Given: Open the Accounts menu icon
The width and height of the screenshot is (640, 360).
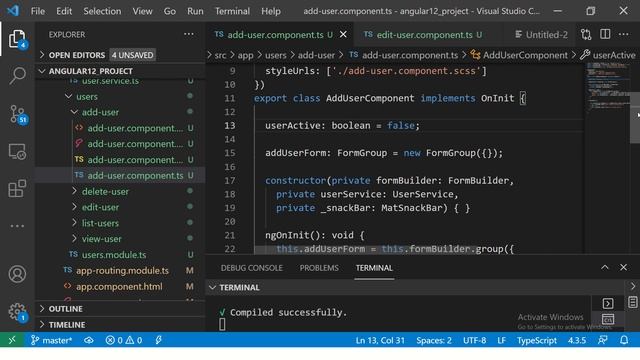Looking at the screenshot, I should tap(17, 274).
